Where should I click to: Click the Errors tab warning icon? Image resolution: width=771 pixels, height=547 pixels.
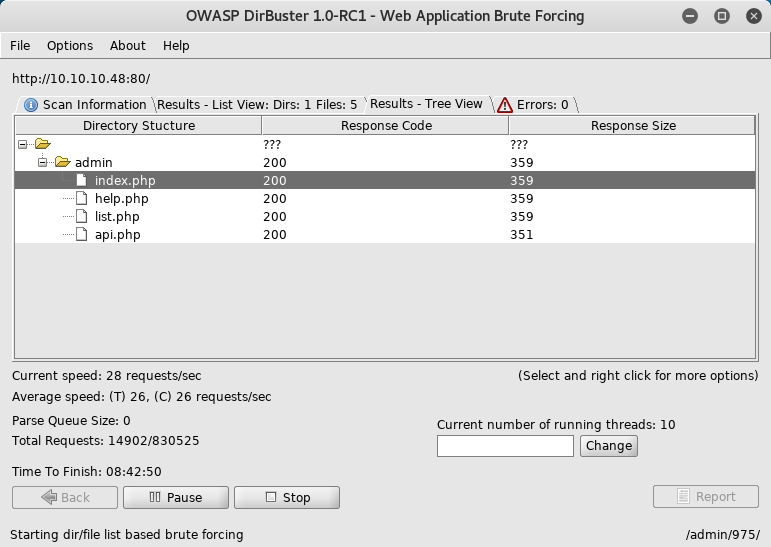505,105
